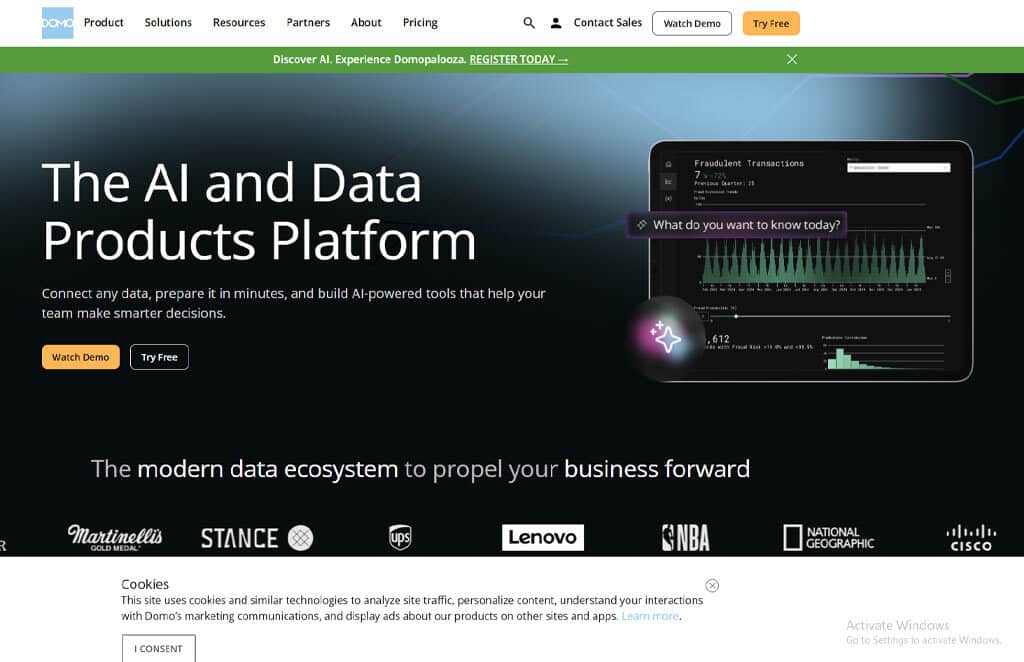Open the Solutions dropdown menu

(x=168, y=23)
